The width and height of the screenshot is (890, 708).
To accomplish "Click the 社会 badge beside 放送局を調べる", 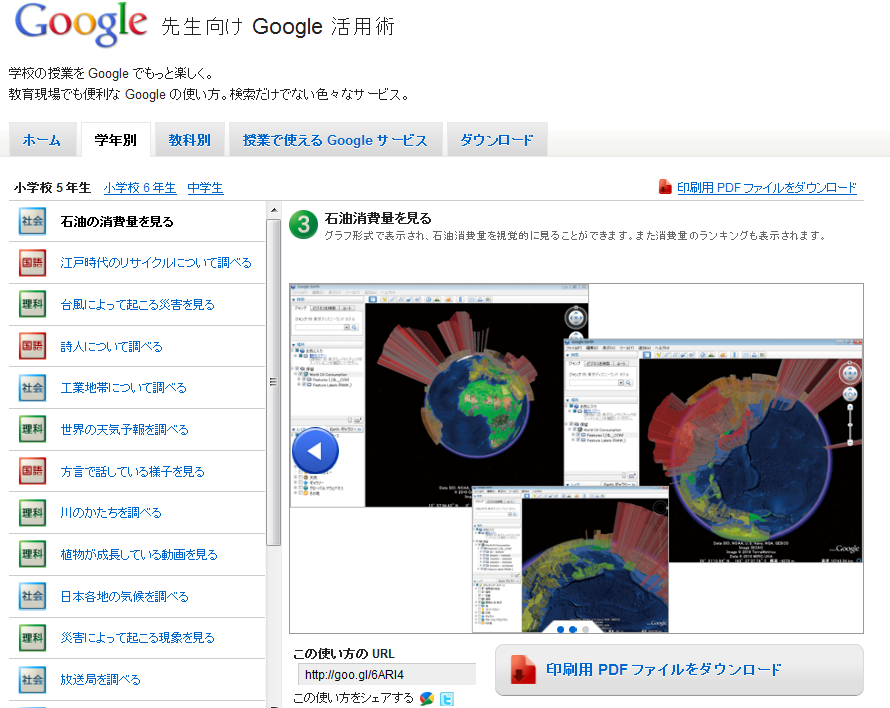I will [x=32, y=680].
